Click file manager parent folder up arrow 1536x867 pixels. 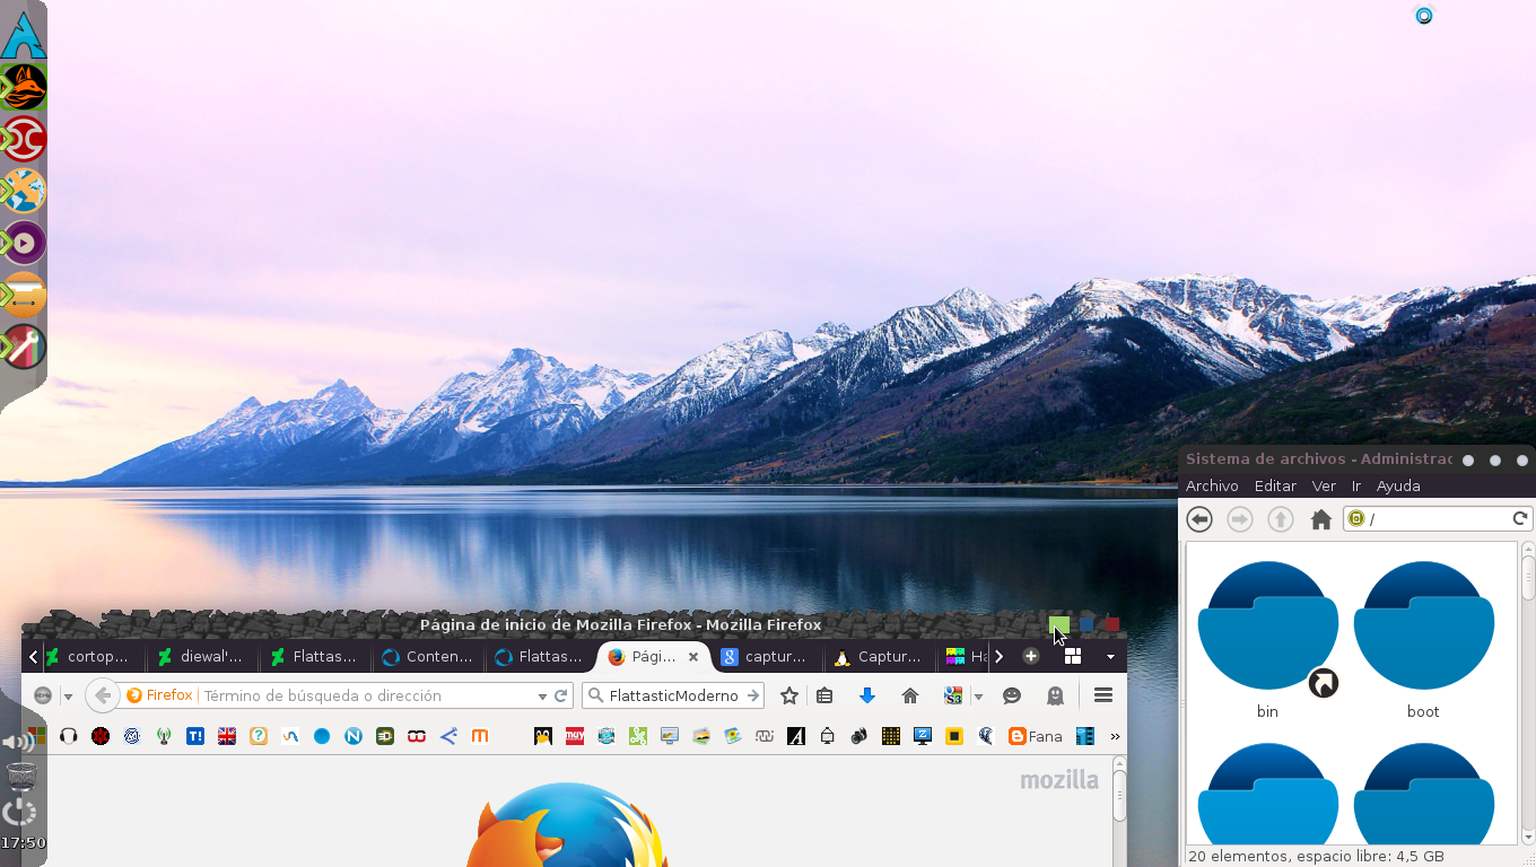click(x=1280, y=519)
